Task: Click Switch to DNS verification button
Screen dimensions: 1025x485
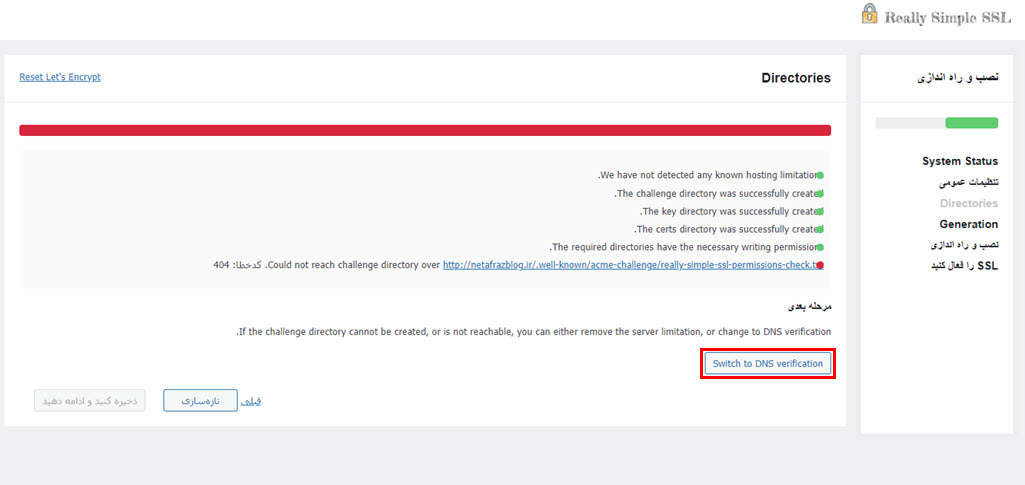Action: (767, 364)
